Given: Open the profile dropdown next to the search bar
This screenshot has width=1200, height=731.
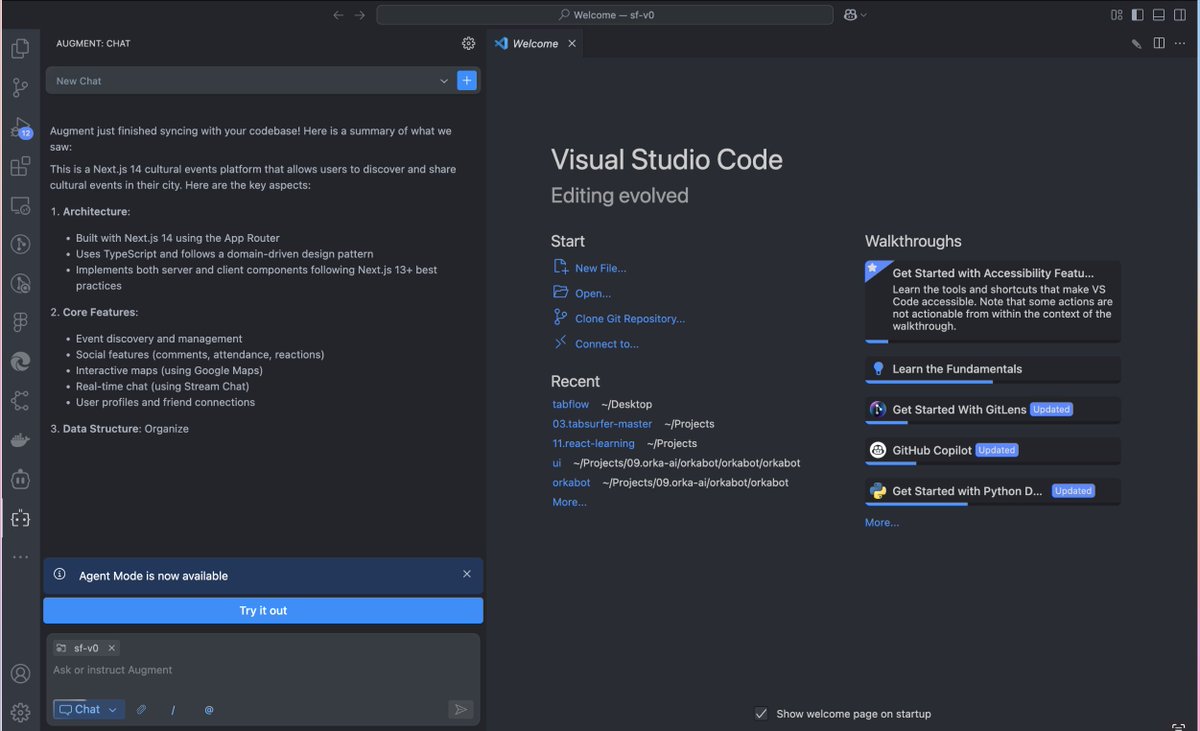Looking at the screenshot, I should 855,14.
